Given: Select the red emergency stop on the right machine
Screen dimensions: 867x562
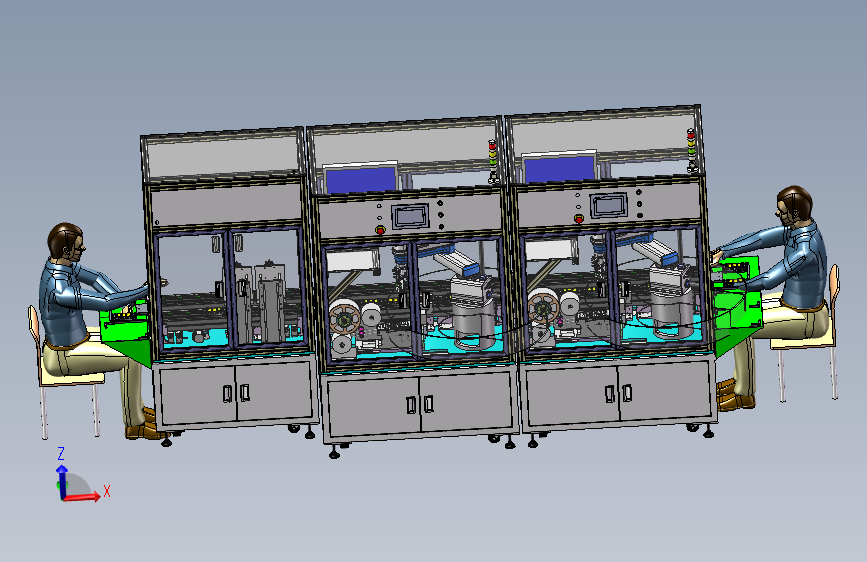Looking at the screenshot, I should click(x=579, y=218).
